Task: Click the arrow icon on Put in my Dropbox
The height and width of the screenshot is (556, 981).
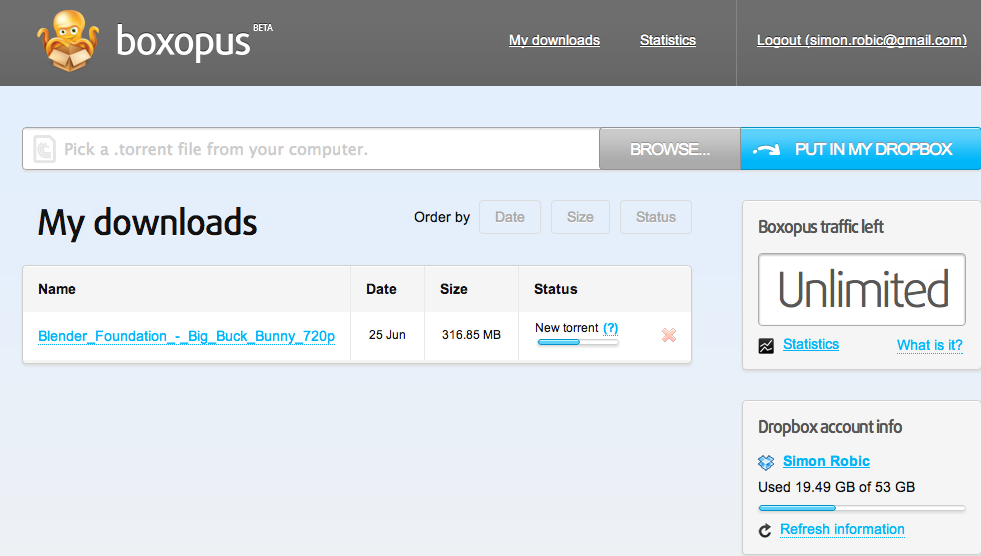Action: [768, 150]
